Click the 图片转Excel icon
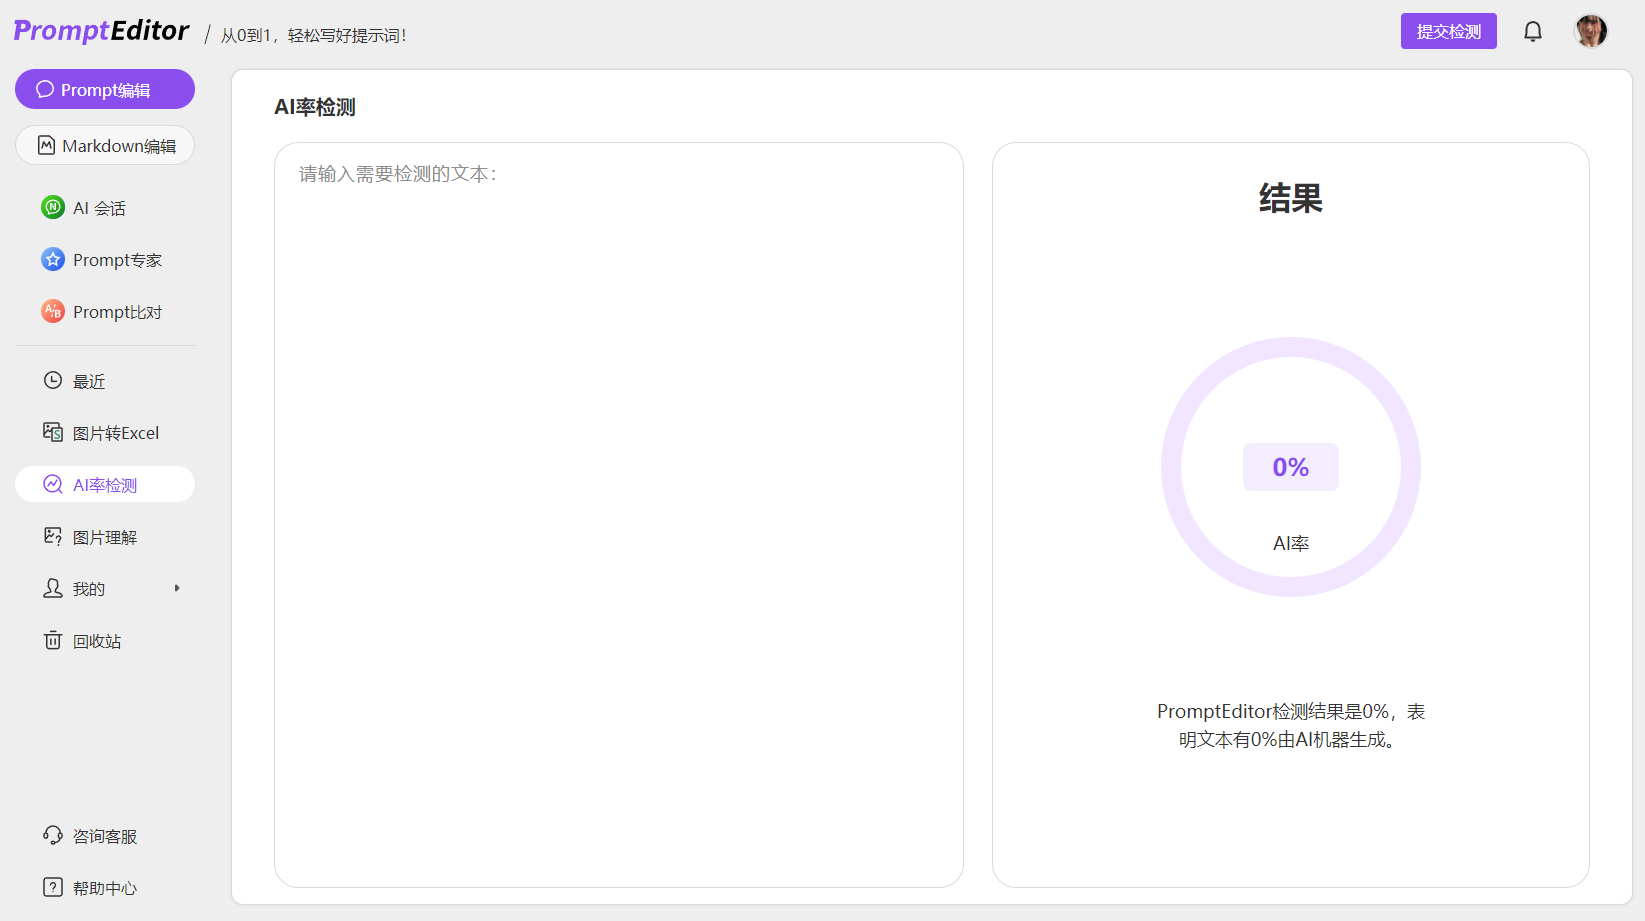Screen dimensions: 1645x921 click(x=53, y=432)
